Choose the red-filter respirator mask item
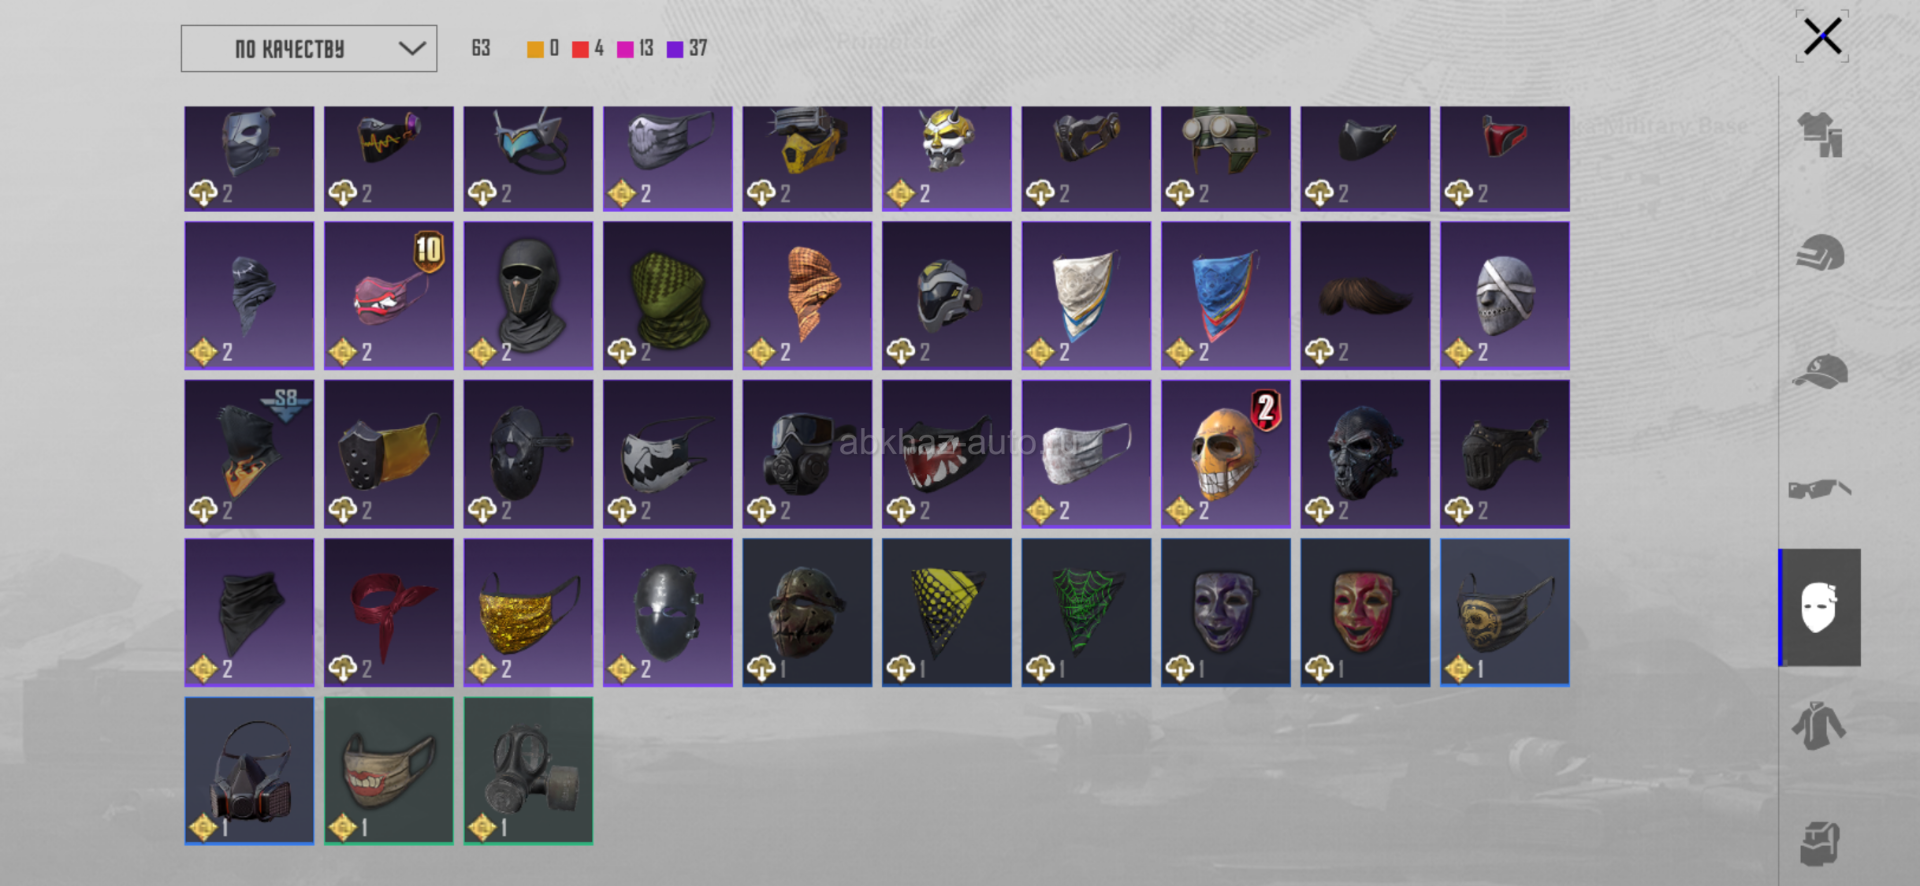Image resolution: width=1920 pixels, height=886 pixels. [x=249, y=771]
